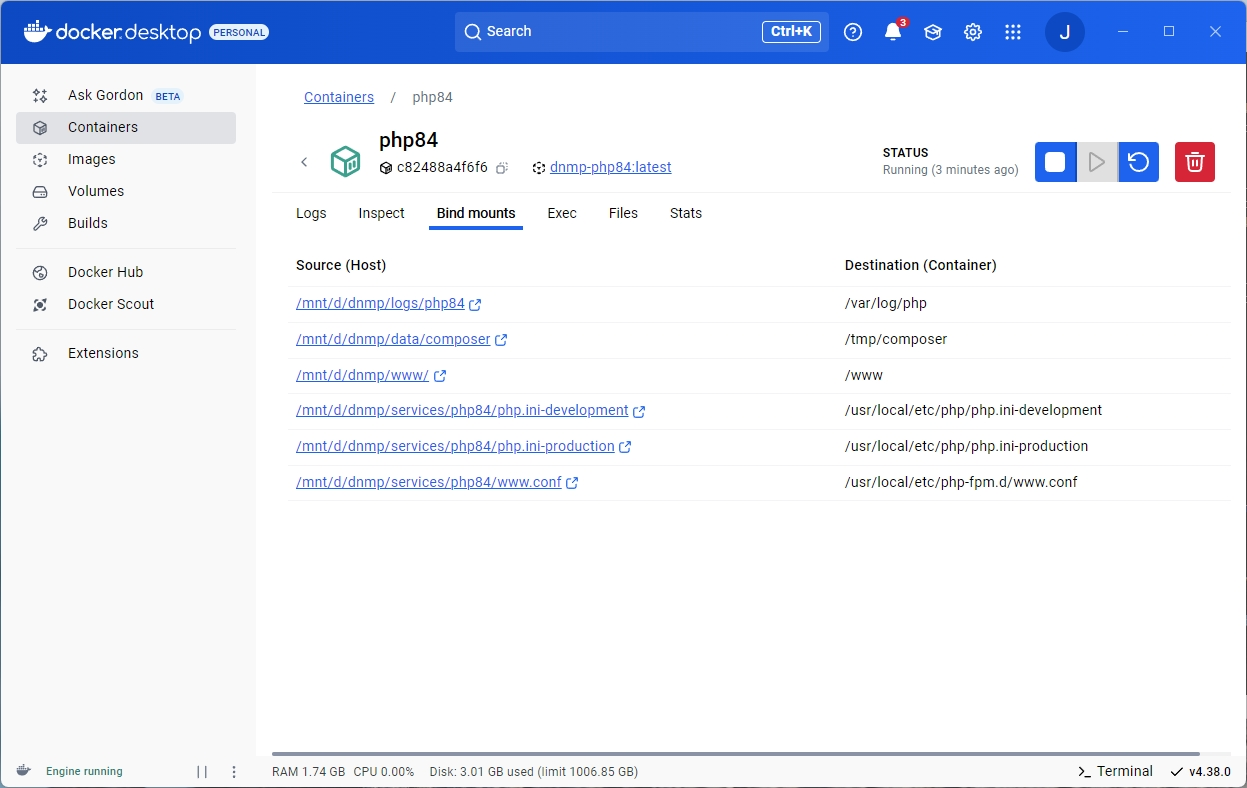
Task: Click the /tmp/composer destination cell
Action: coord(896,340)
